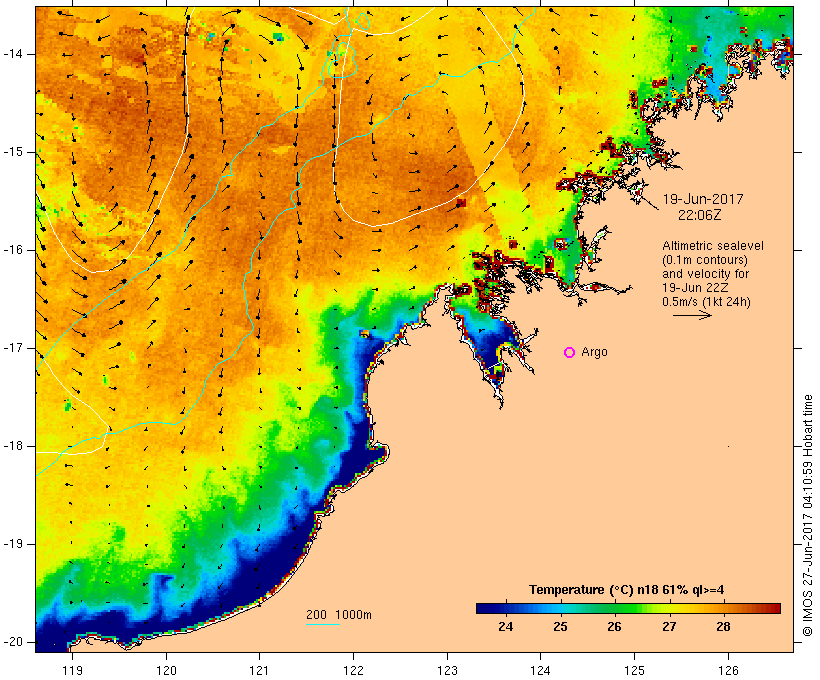Screen dimensions: 820x680
Task: Click latitude axis label '-17'
Action: 12,348
